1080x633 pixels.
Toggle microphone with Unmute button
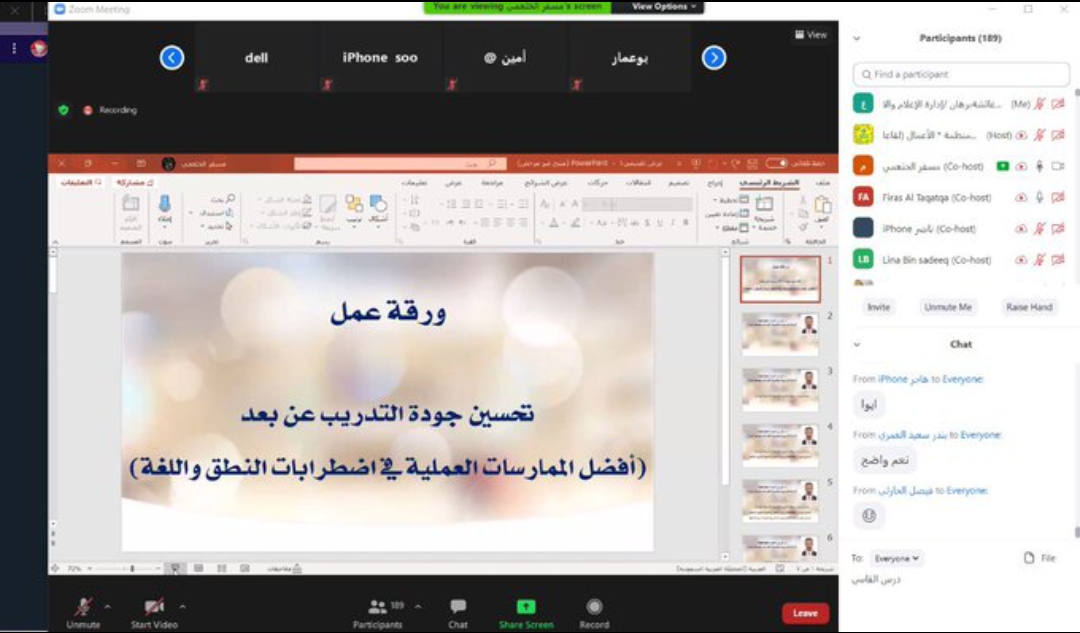[84, 607]
